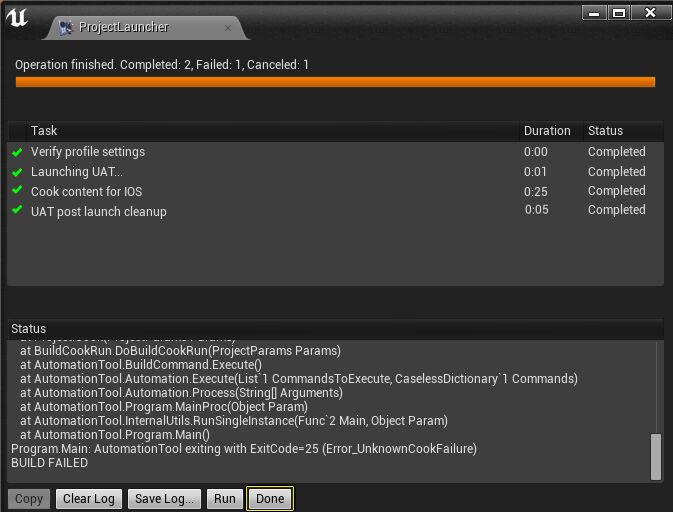The width and height of the screenshot is (673, 512).
Task: Select the Automation.Process log line
Action: click(x=181, y=393)
